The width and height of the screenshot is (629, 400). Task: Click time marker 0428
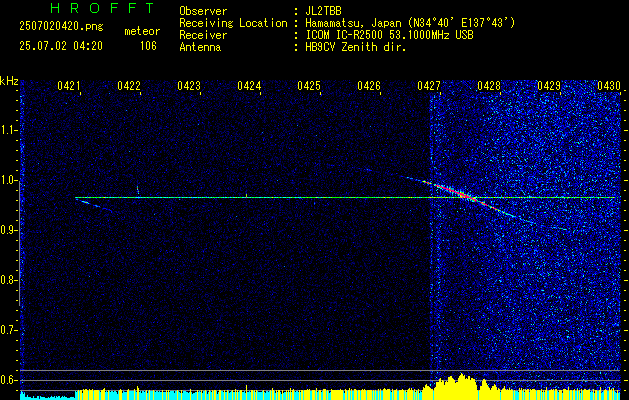tap(489, 86)
